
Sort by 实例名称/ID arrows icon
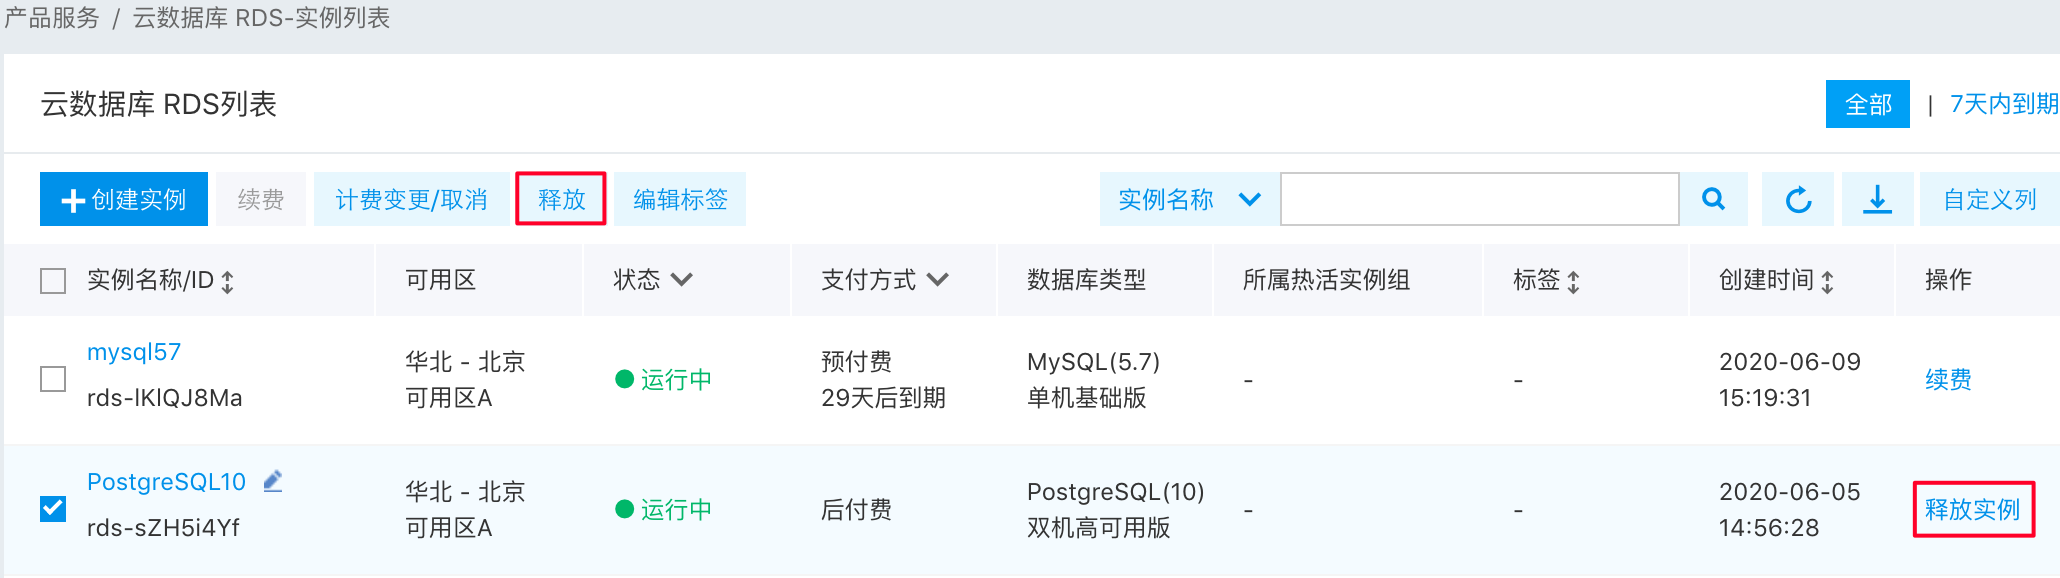pyautogui.click(x=228, y=282)
